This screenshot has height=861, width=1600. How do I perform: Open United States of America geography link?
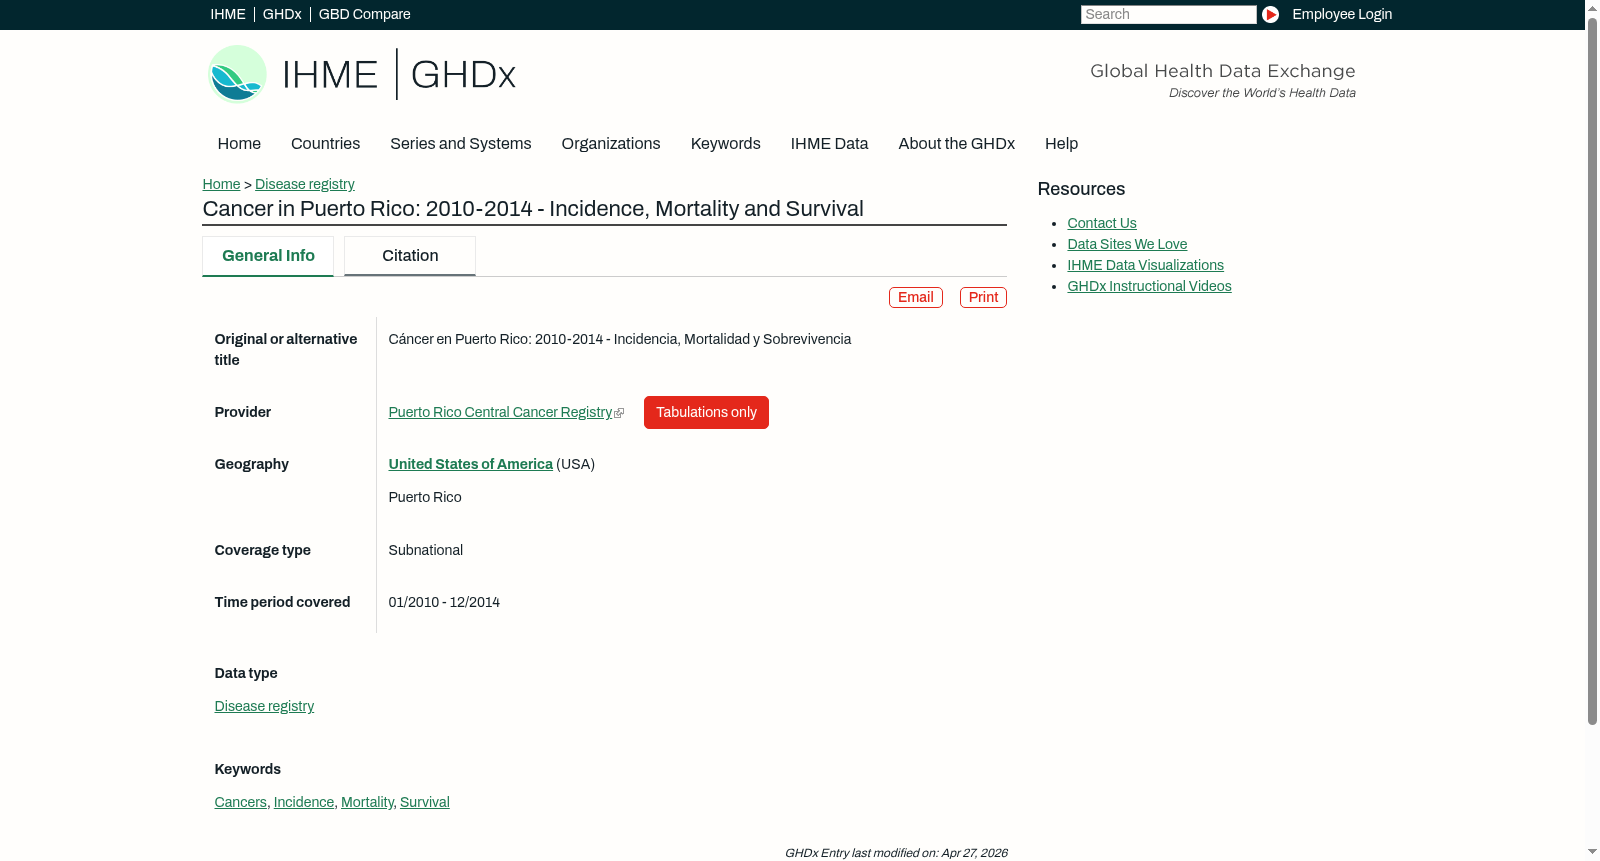click(470, 464)
